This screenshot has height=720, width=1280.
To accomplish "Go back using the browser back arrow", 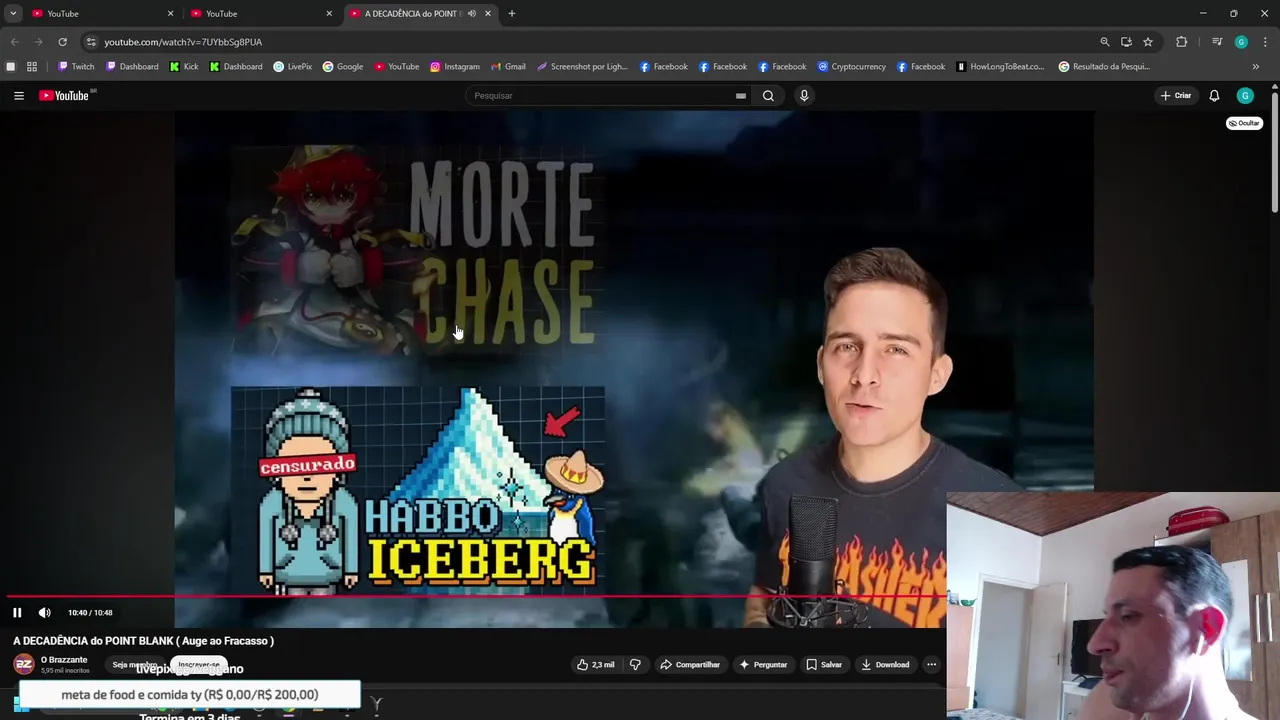I will [x=14, y=42].
